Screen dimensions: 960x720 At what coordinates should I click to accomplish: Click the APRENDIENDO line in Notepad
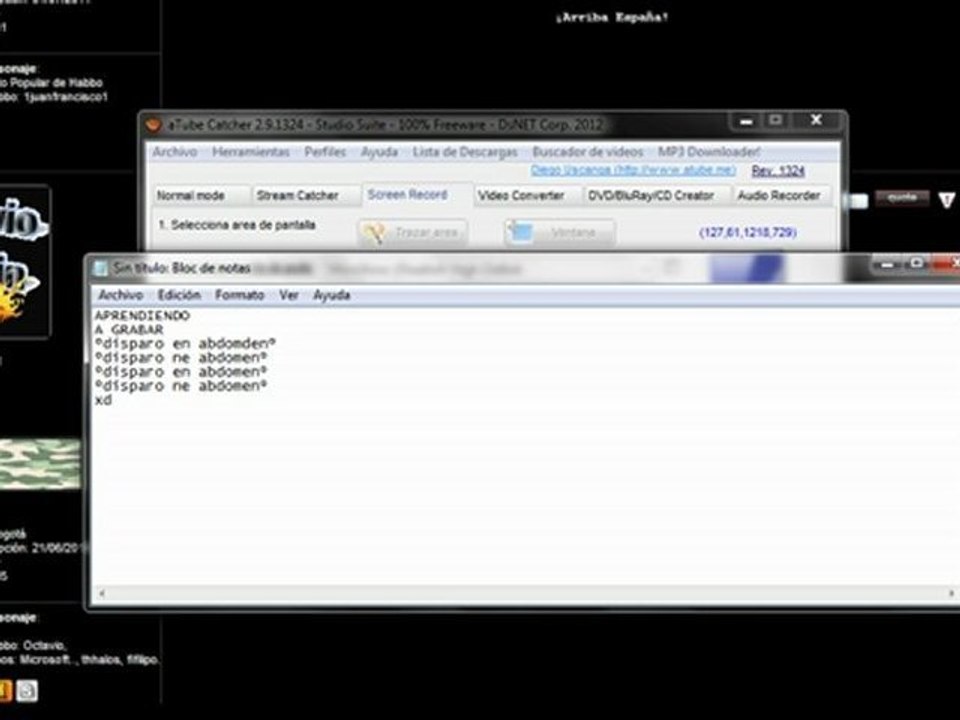pos(143,316)
